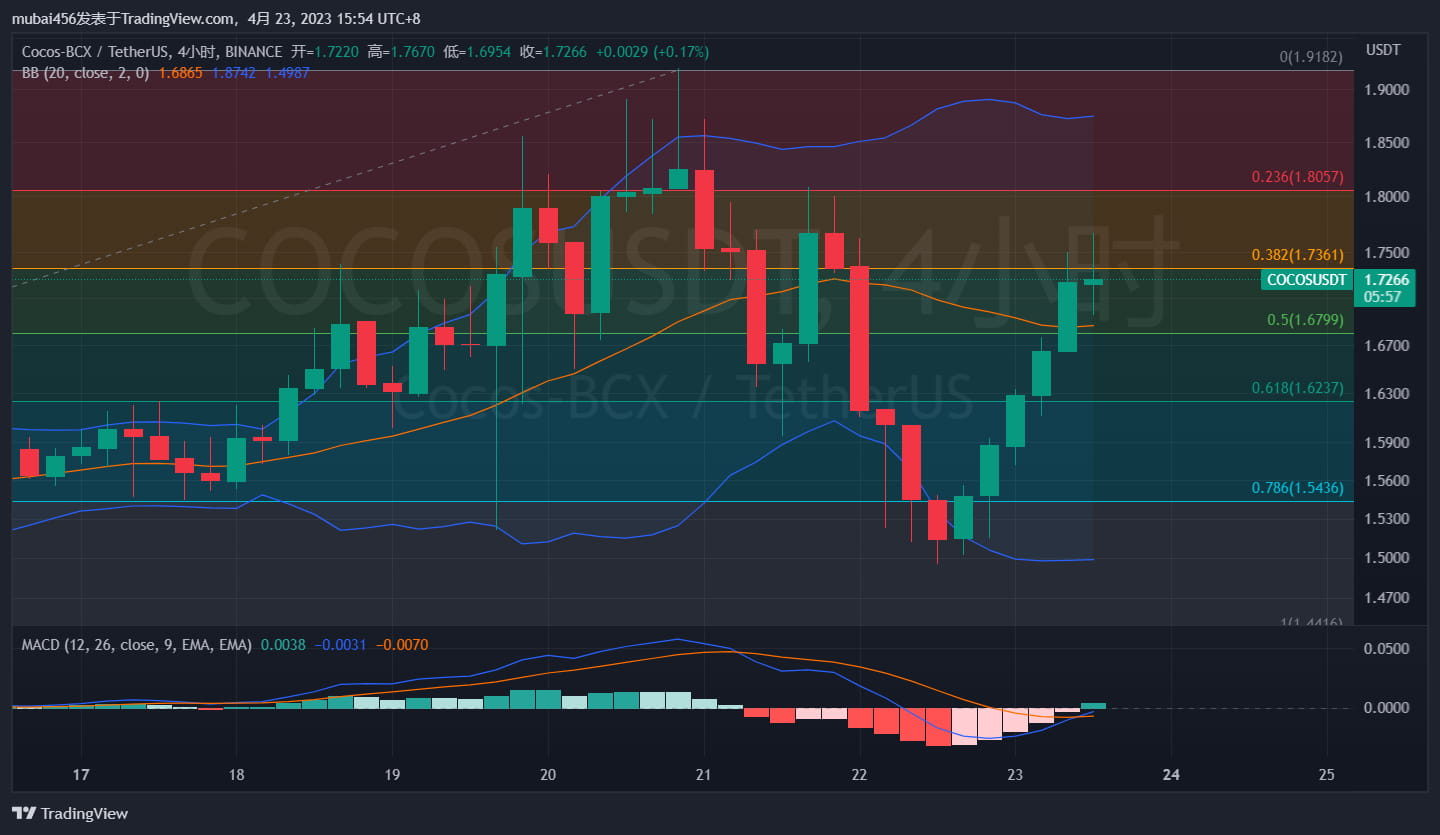Click the 1.4700 price axis label
The width and height of the screenshot is (1440, 835).
(x=1386, y=598)
